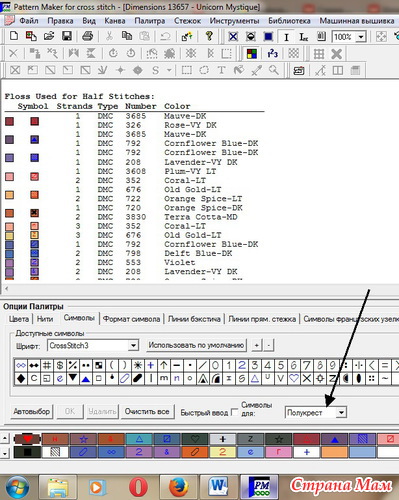The height and width of the screenshot is (500, 399).
Task: Click the Copy toolbar icon
Action: (127, 36)
